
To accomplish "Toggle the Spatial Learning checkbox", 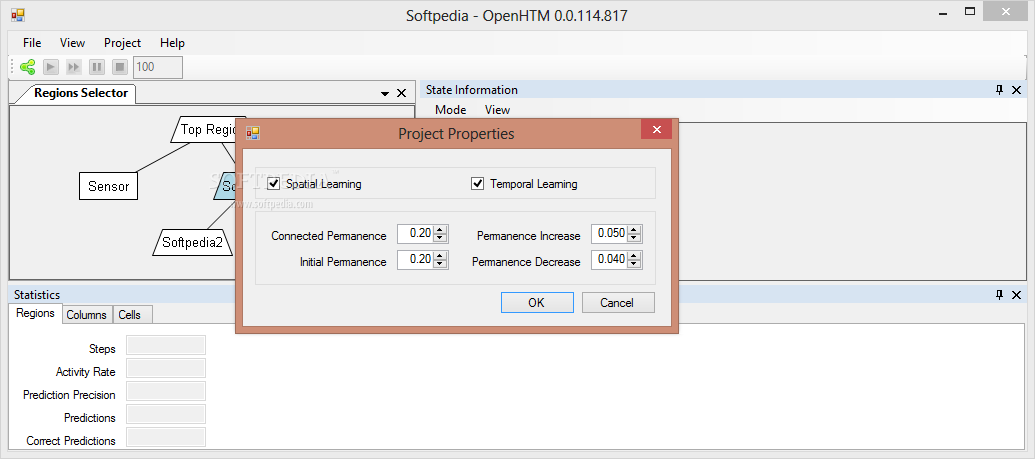I will click(274, 184).
